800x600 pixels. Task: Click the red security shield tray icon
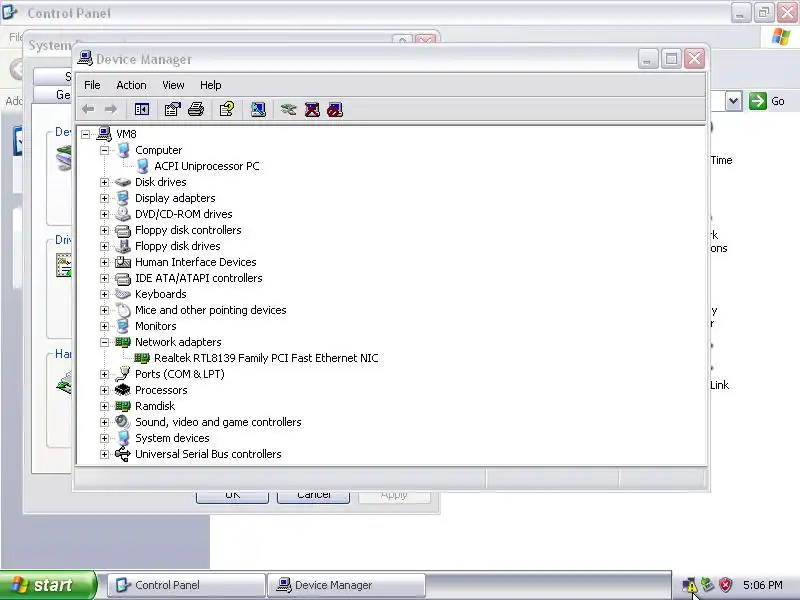[726, 584]
